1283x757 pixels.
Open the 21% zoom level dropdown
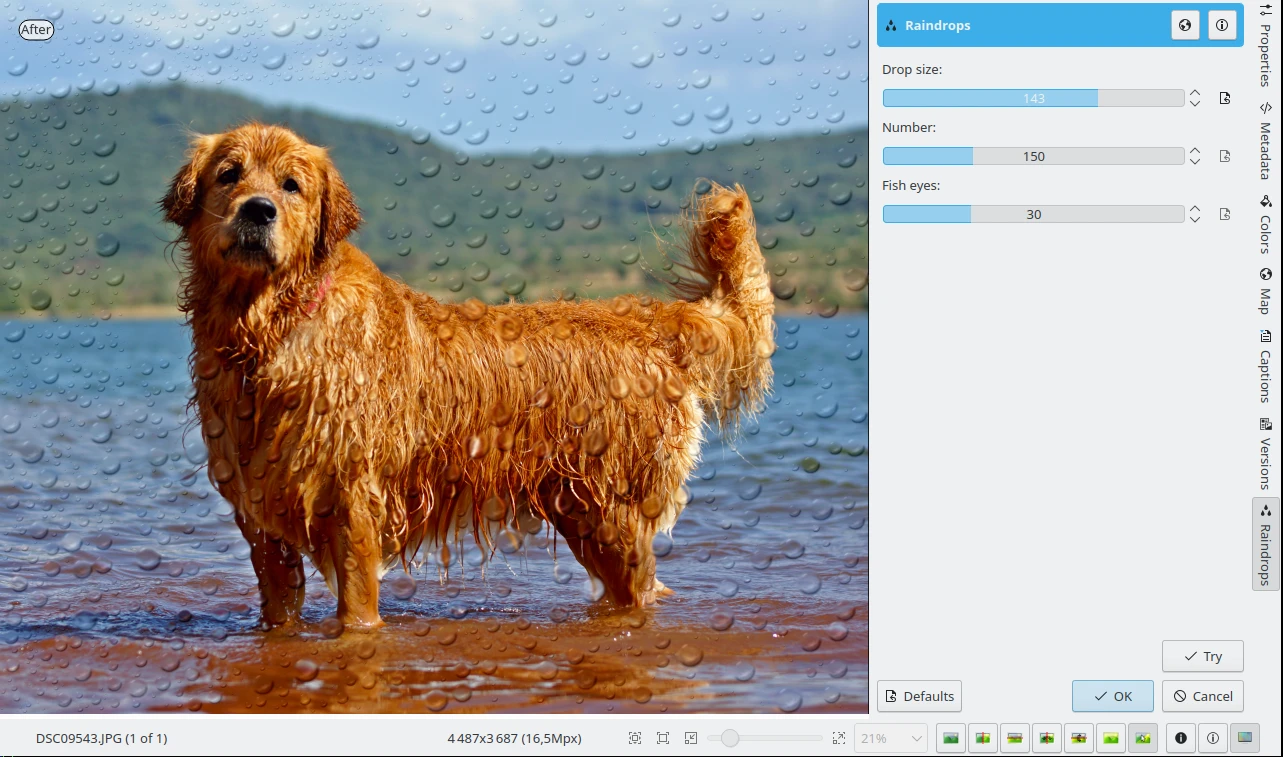coord(890,738)
